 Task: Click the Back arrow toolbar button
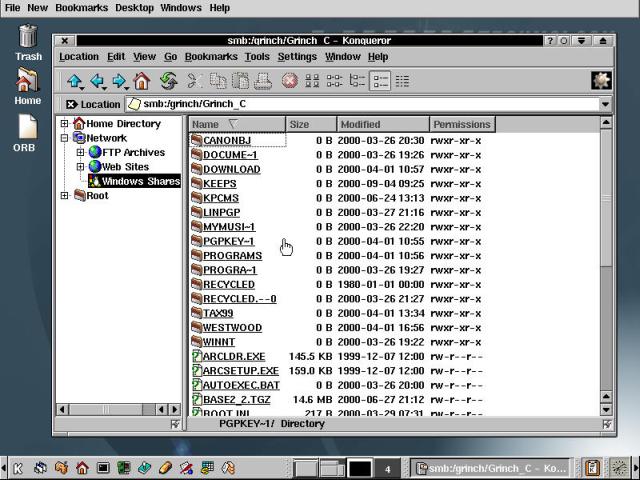97,81
